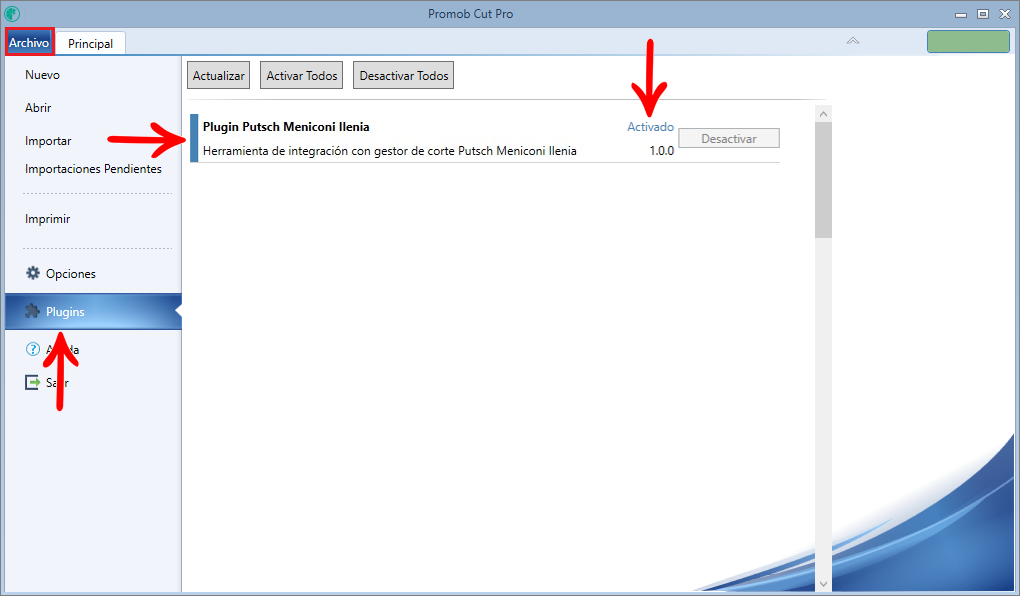Open the Opciones gear icon
This screenshot has height=605, width=1026.
(33, 273)
